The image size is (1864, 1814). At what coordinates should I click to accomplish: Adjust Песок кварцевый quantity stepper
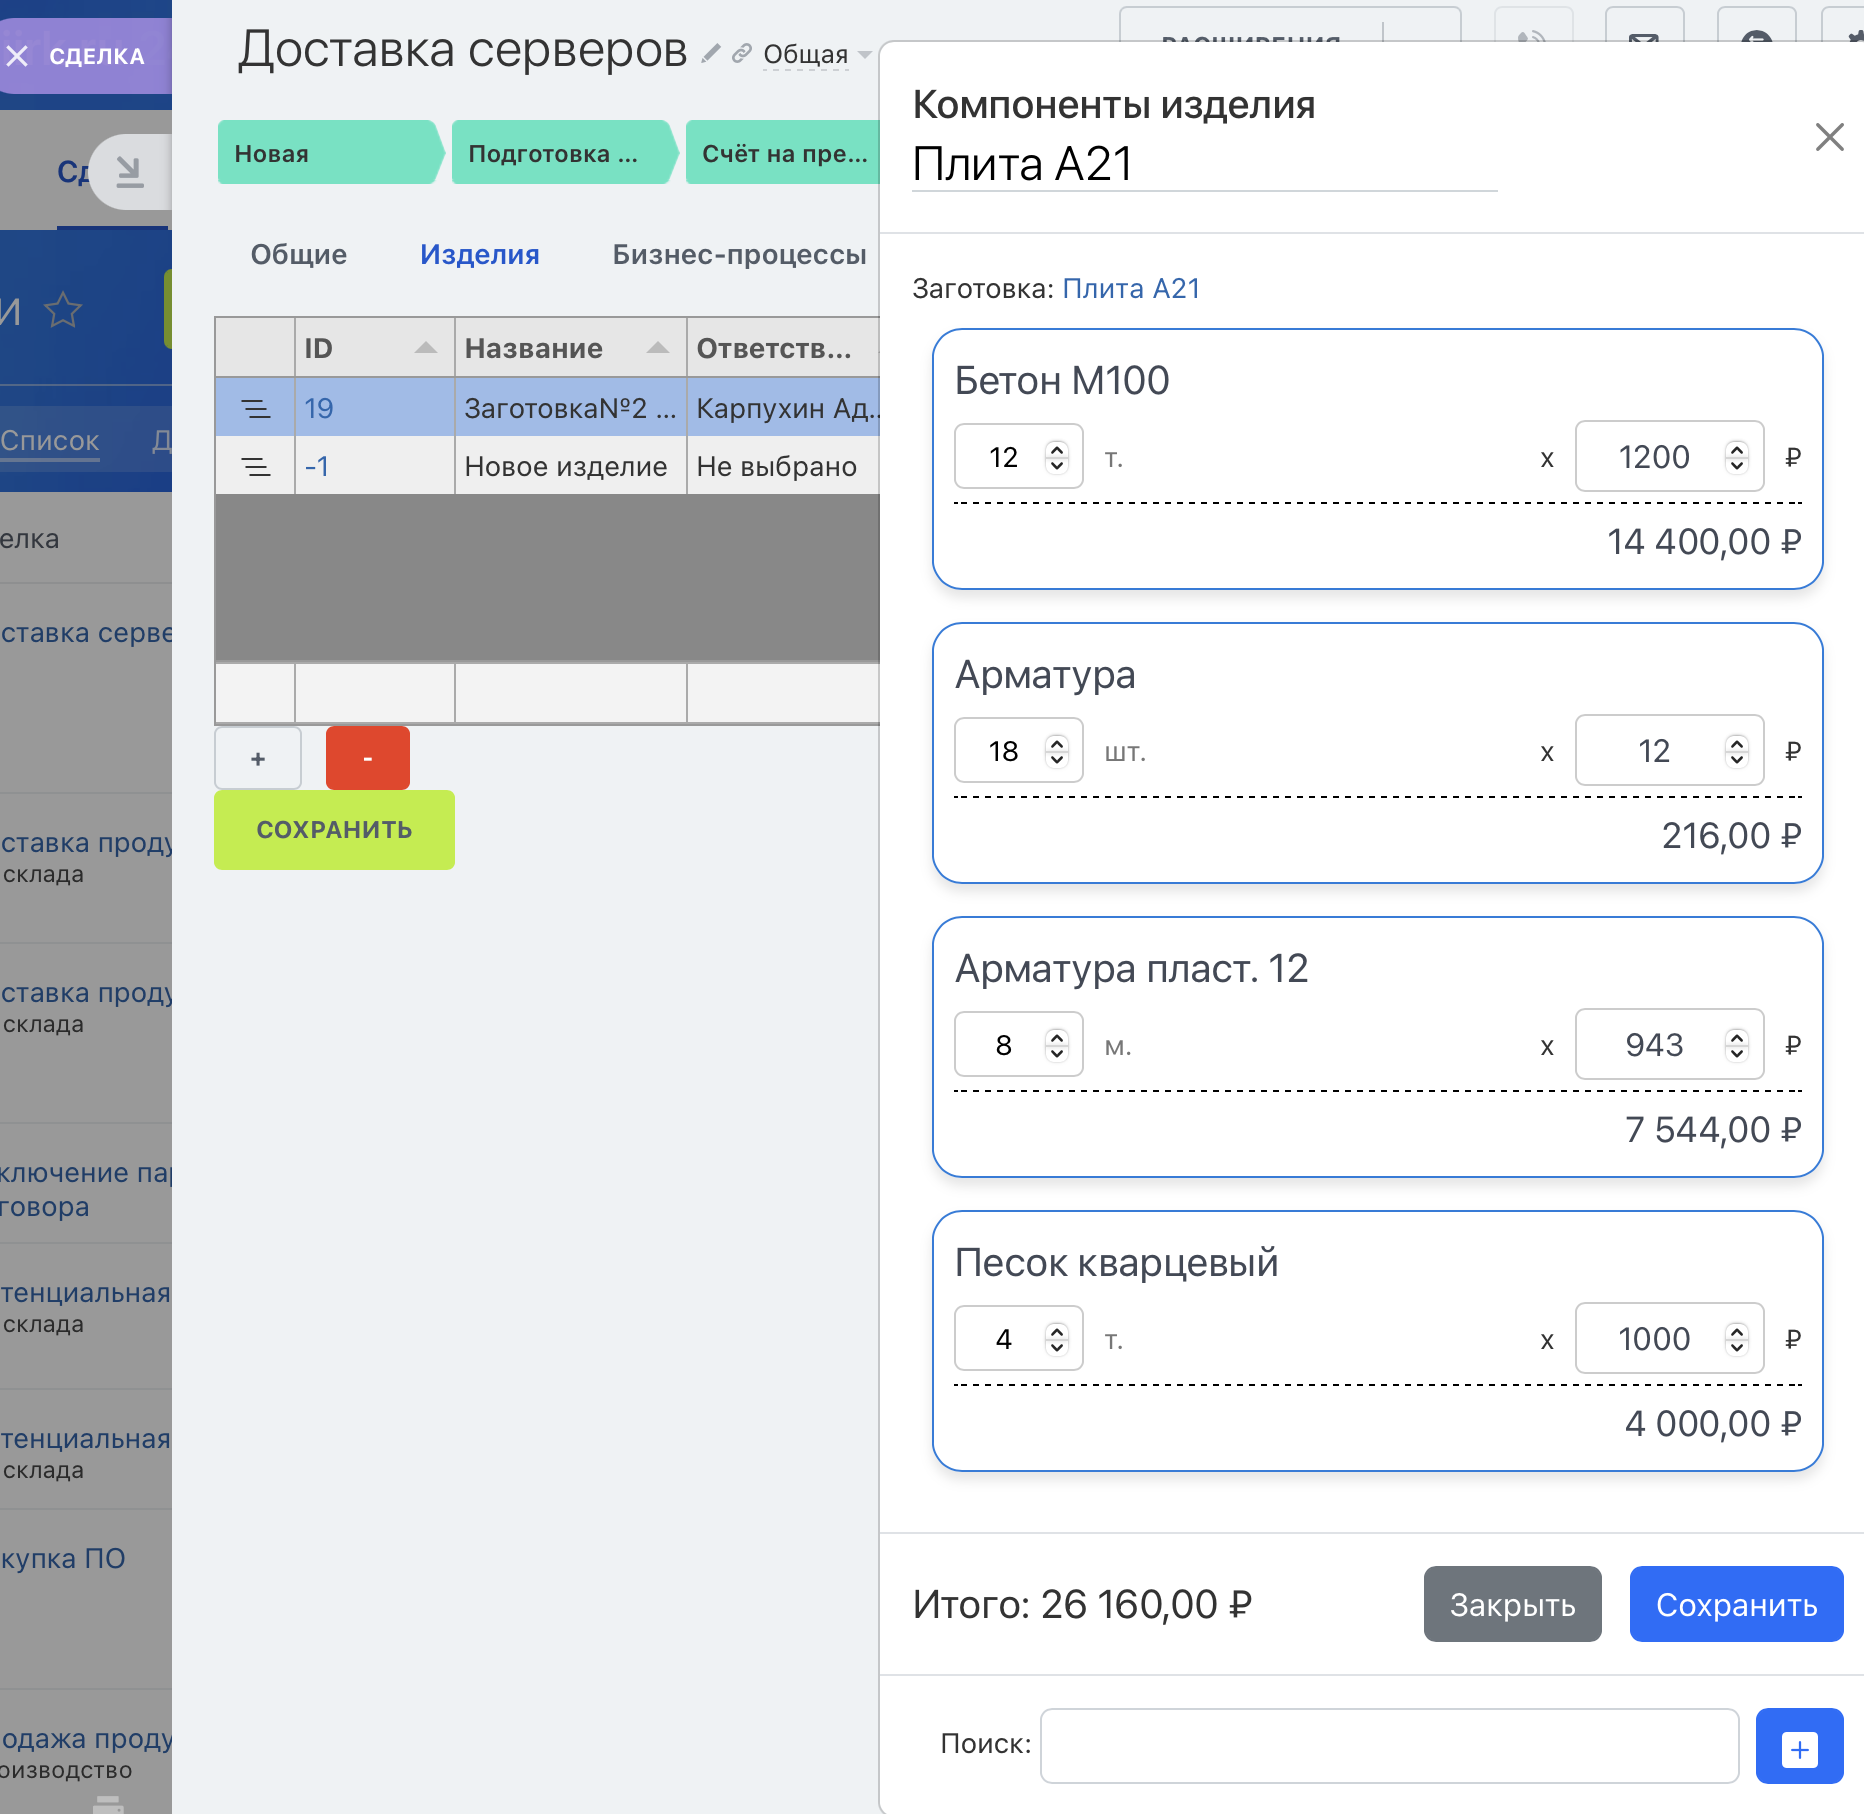[x=1057, y=1339]
